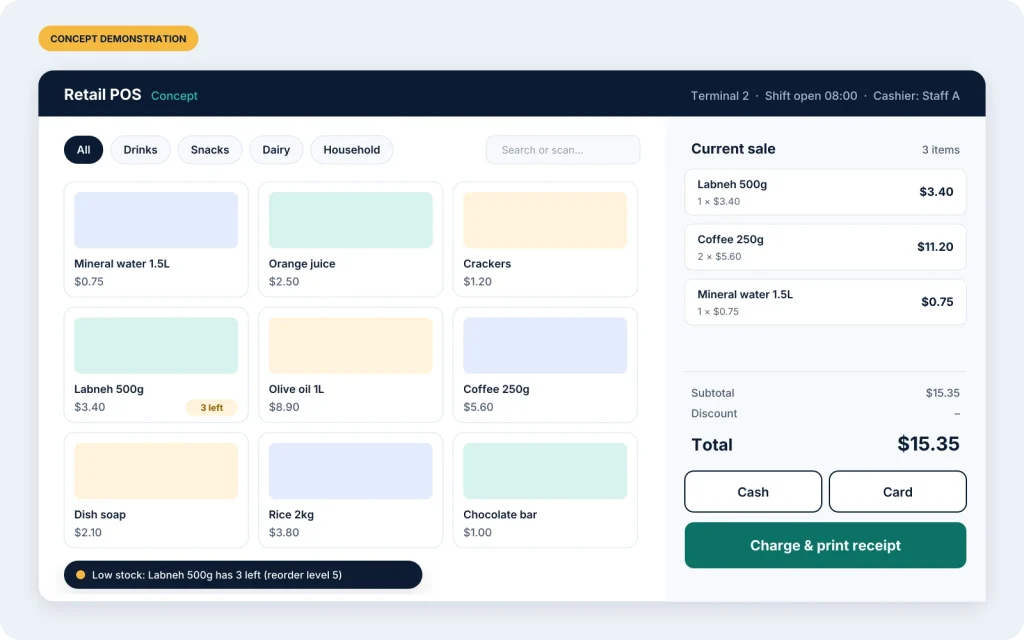Add Orange juice to the sale
Image resolution: width=1024 pixels, height=640 pixels.
tap(351, 240)
